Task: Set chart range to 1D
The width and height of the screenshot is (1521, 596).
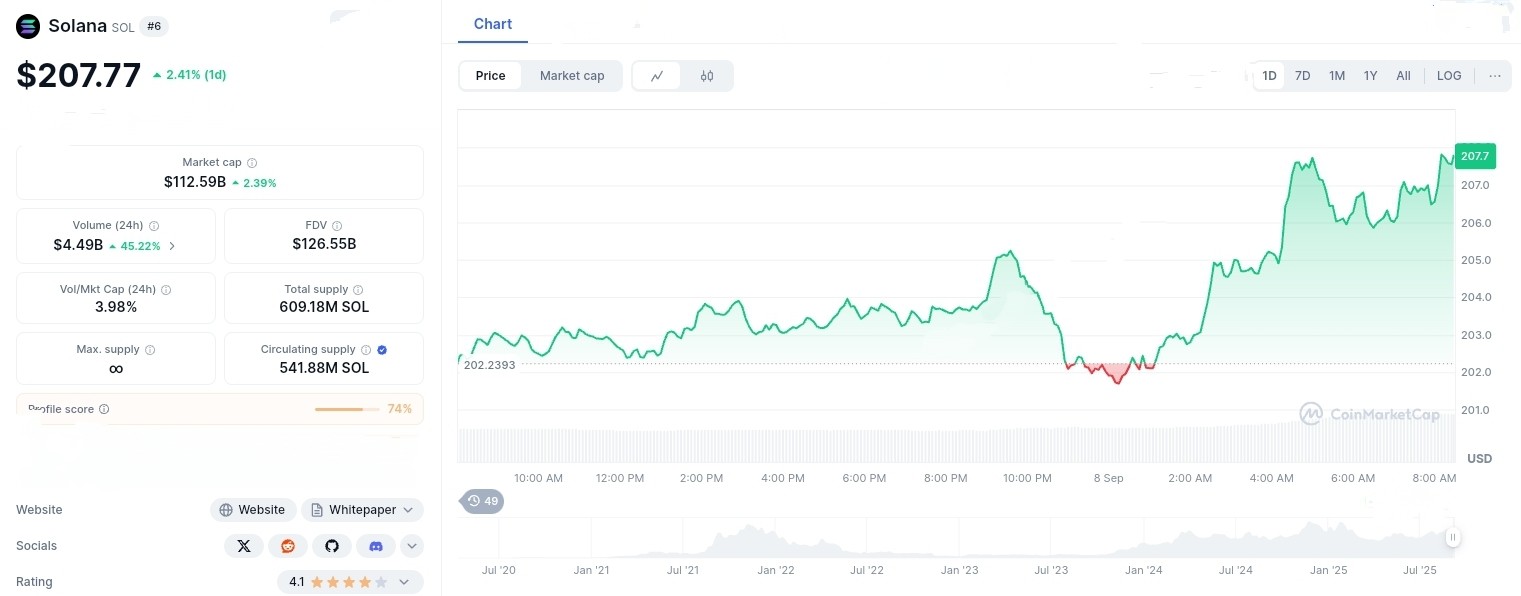Action: pyautogui.click(x=1269, y=76)
